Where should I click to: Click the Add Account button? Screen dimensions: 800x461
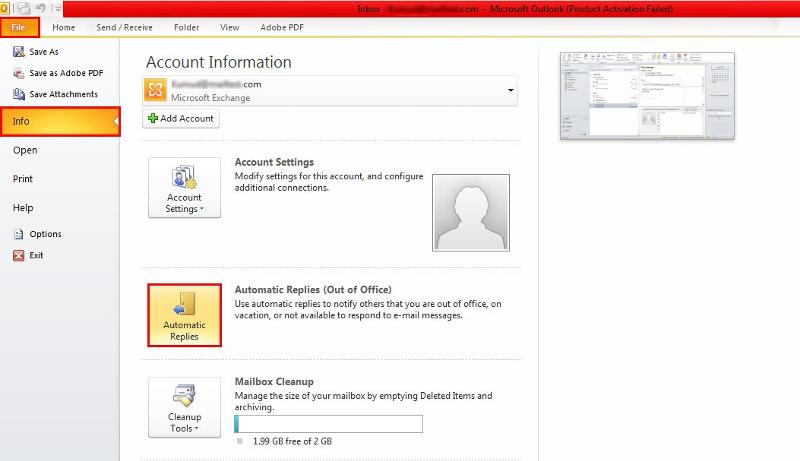181,118
